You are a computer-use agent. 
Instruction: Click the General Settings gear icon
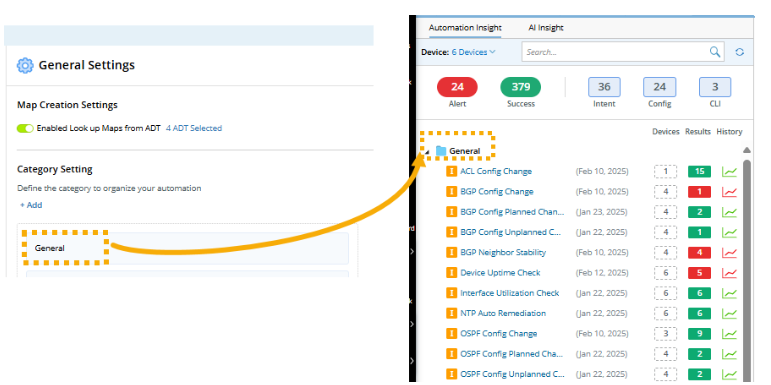[x=25, y=65]
